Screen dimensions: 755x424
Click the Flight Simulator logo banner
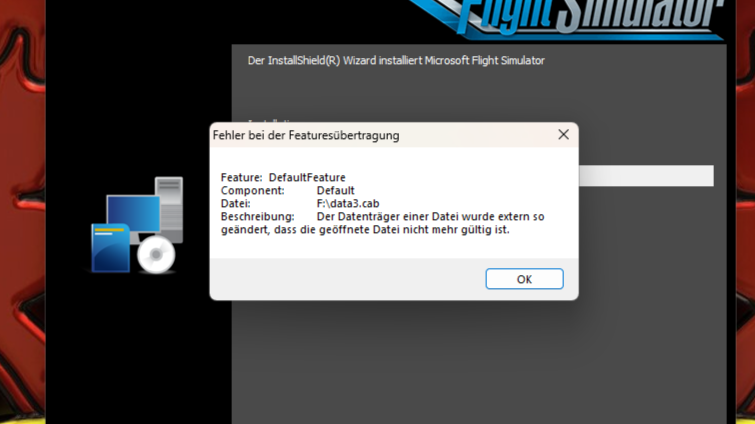click(x=568, y=19)
